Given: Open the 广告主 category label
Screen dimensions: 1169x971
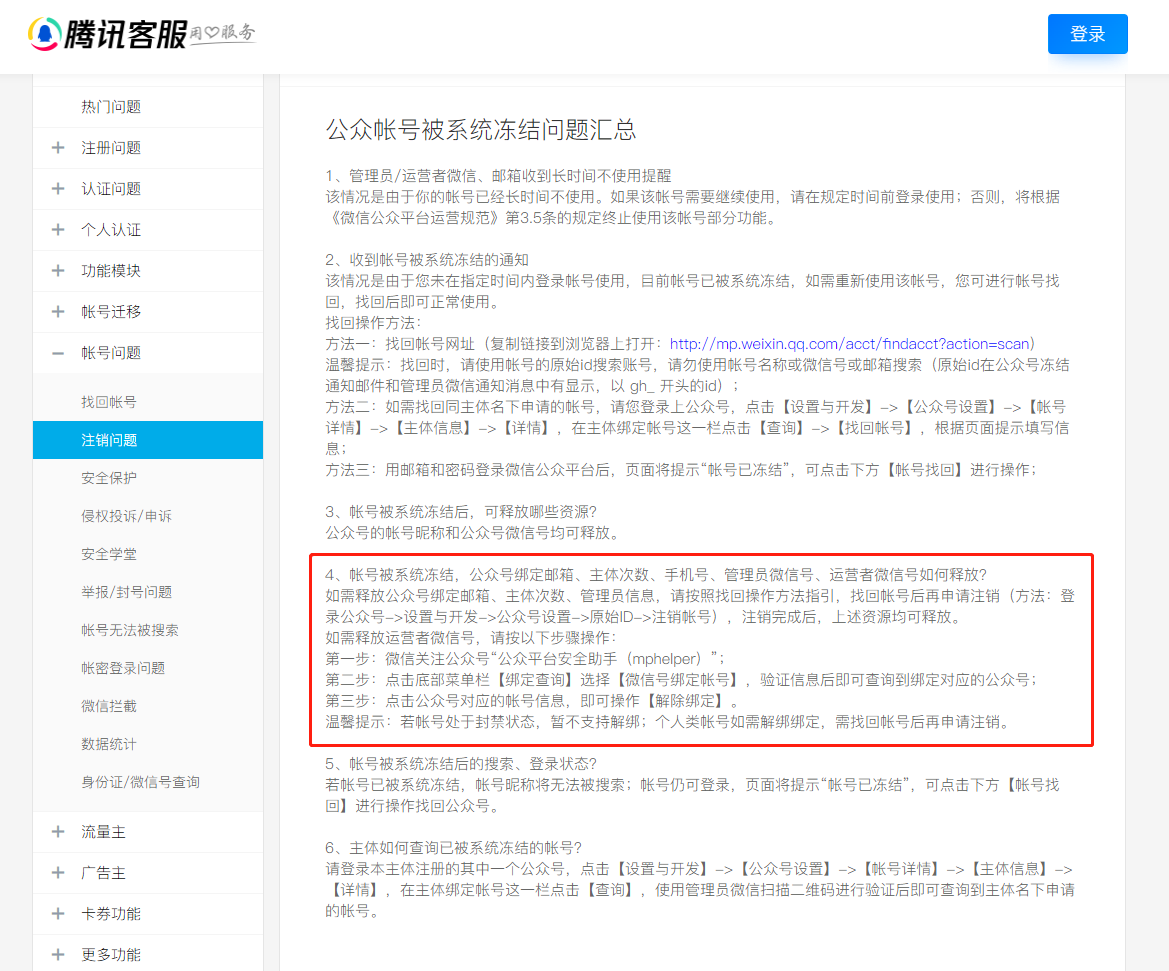Looking at the screenshot, I should tap(104, 873).
